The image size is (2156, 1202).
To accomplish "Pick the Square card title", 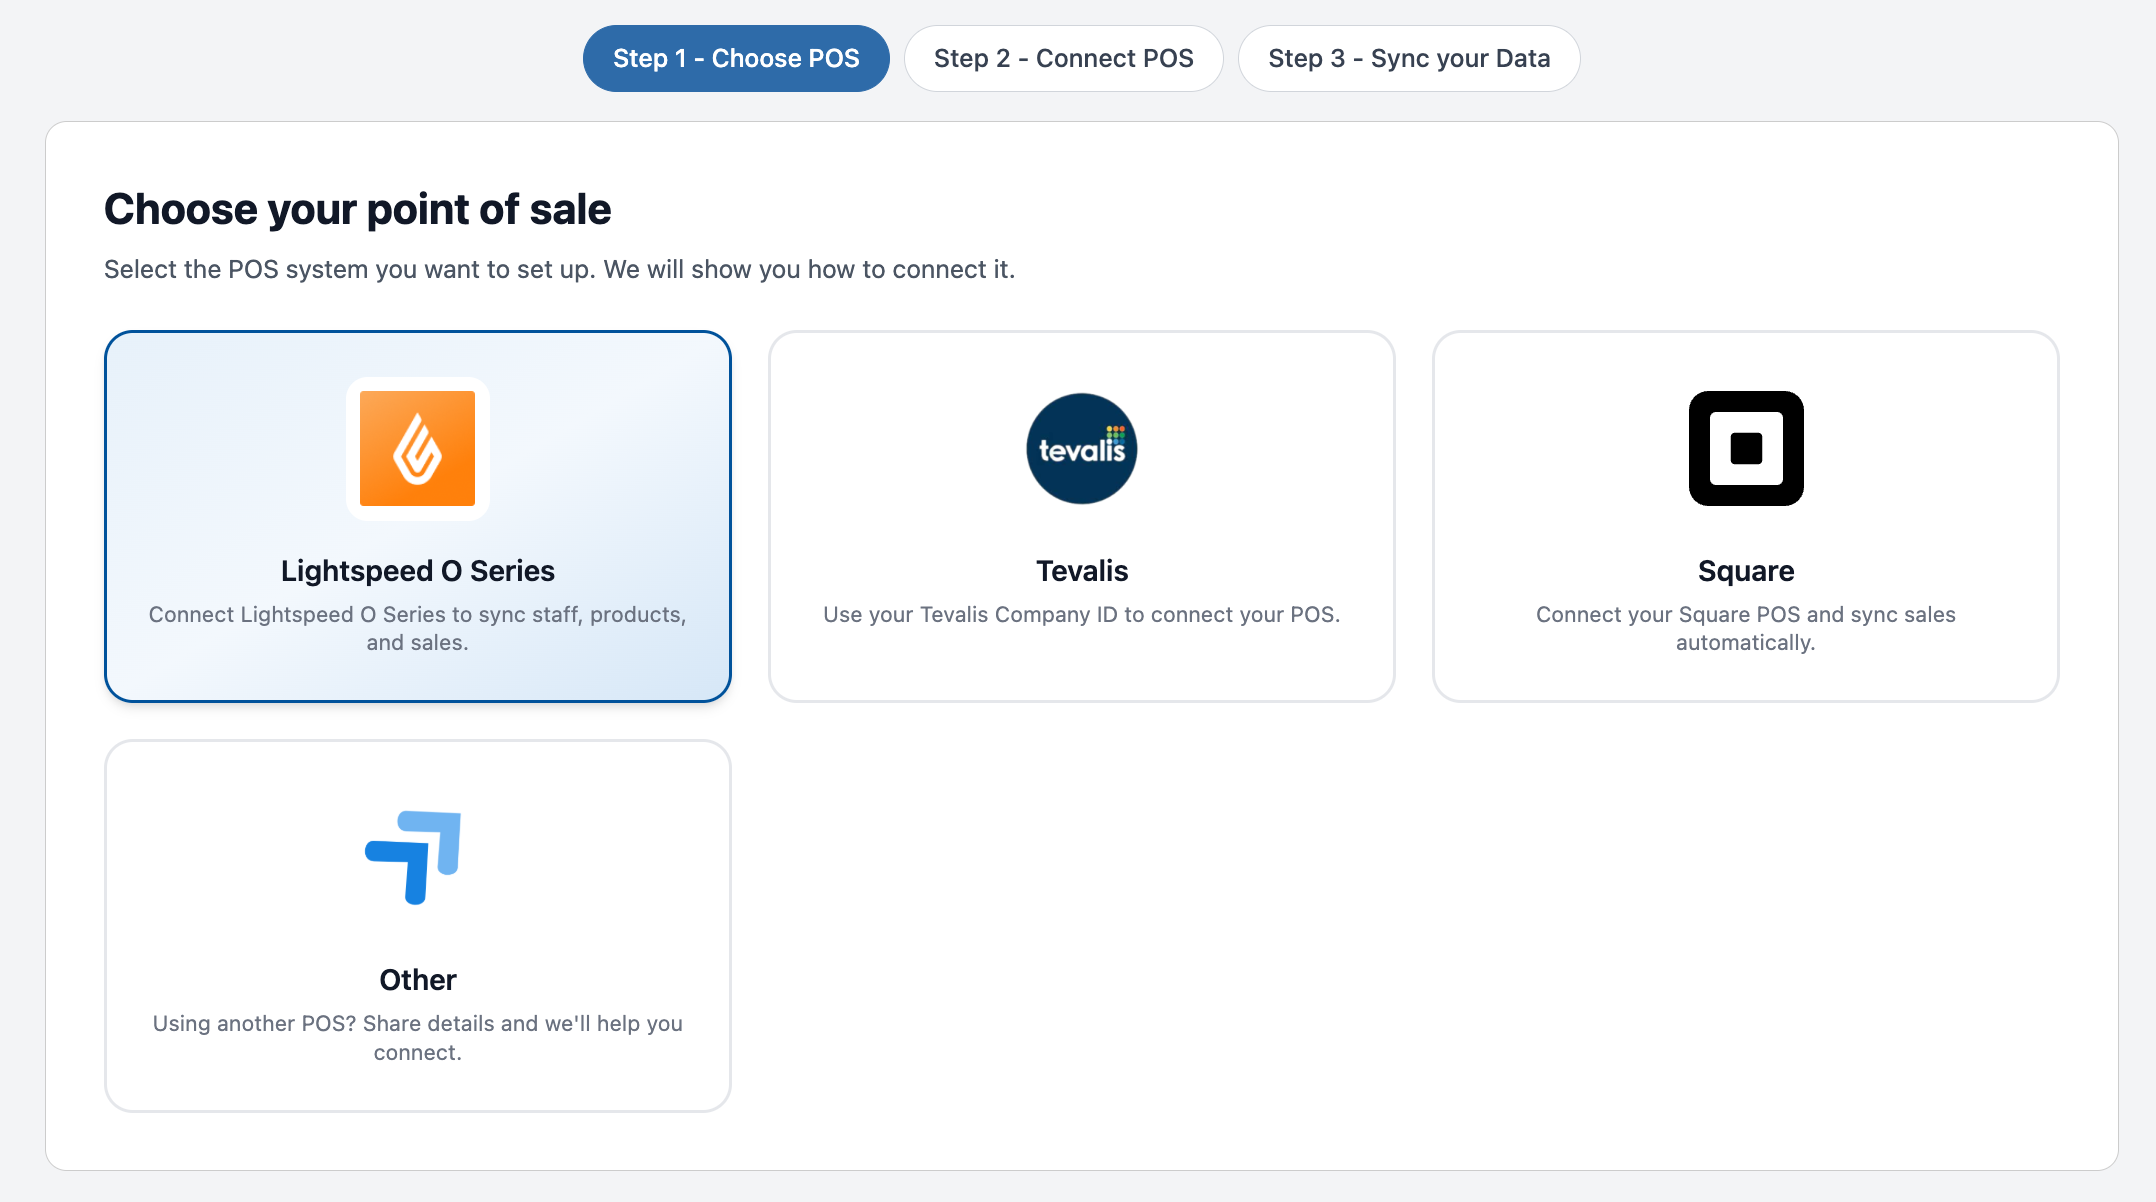I will click(x=1745, y=571).
